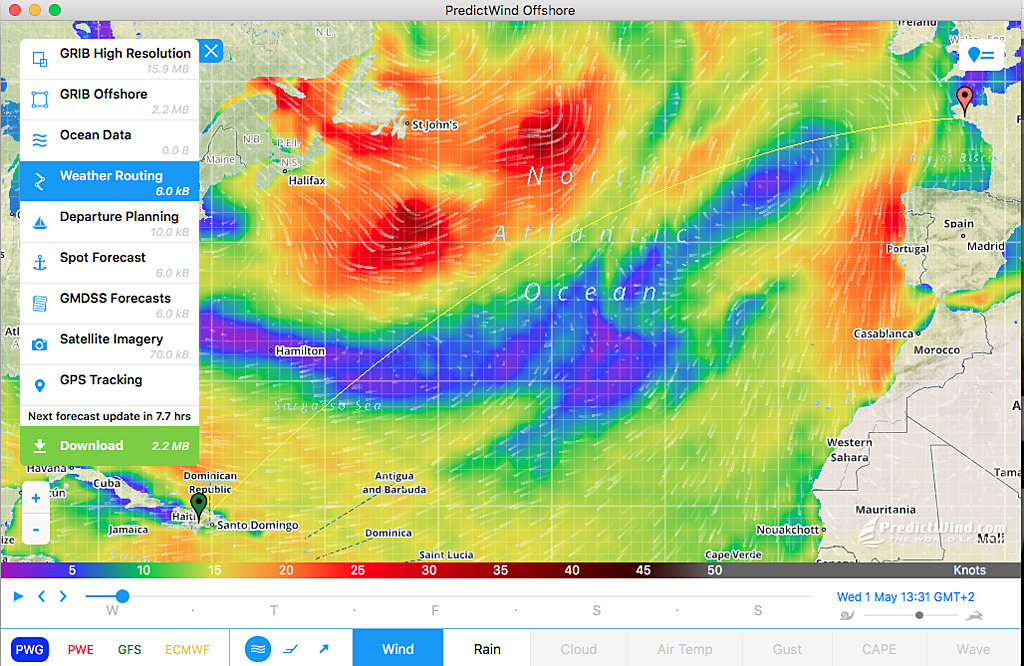Switch to the Gust tab
The image size is (1024, 666).
point(787,648)
